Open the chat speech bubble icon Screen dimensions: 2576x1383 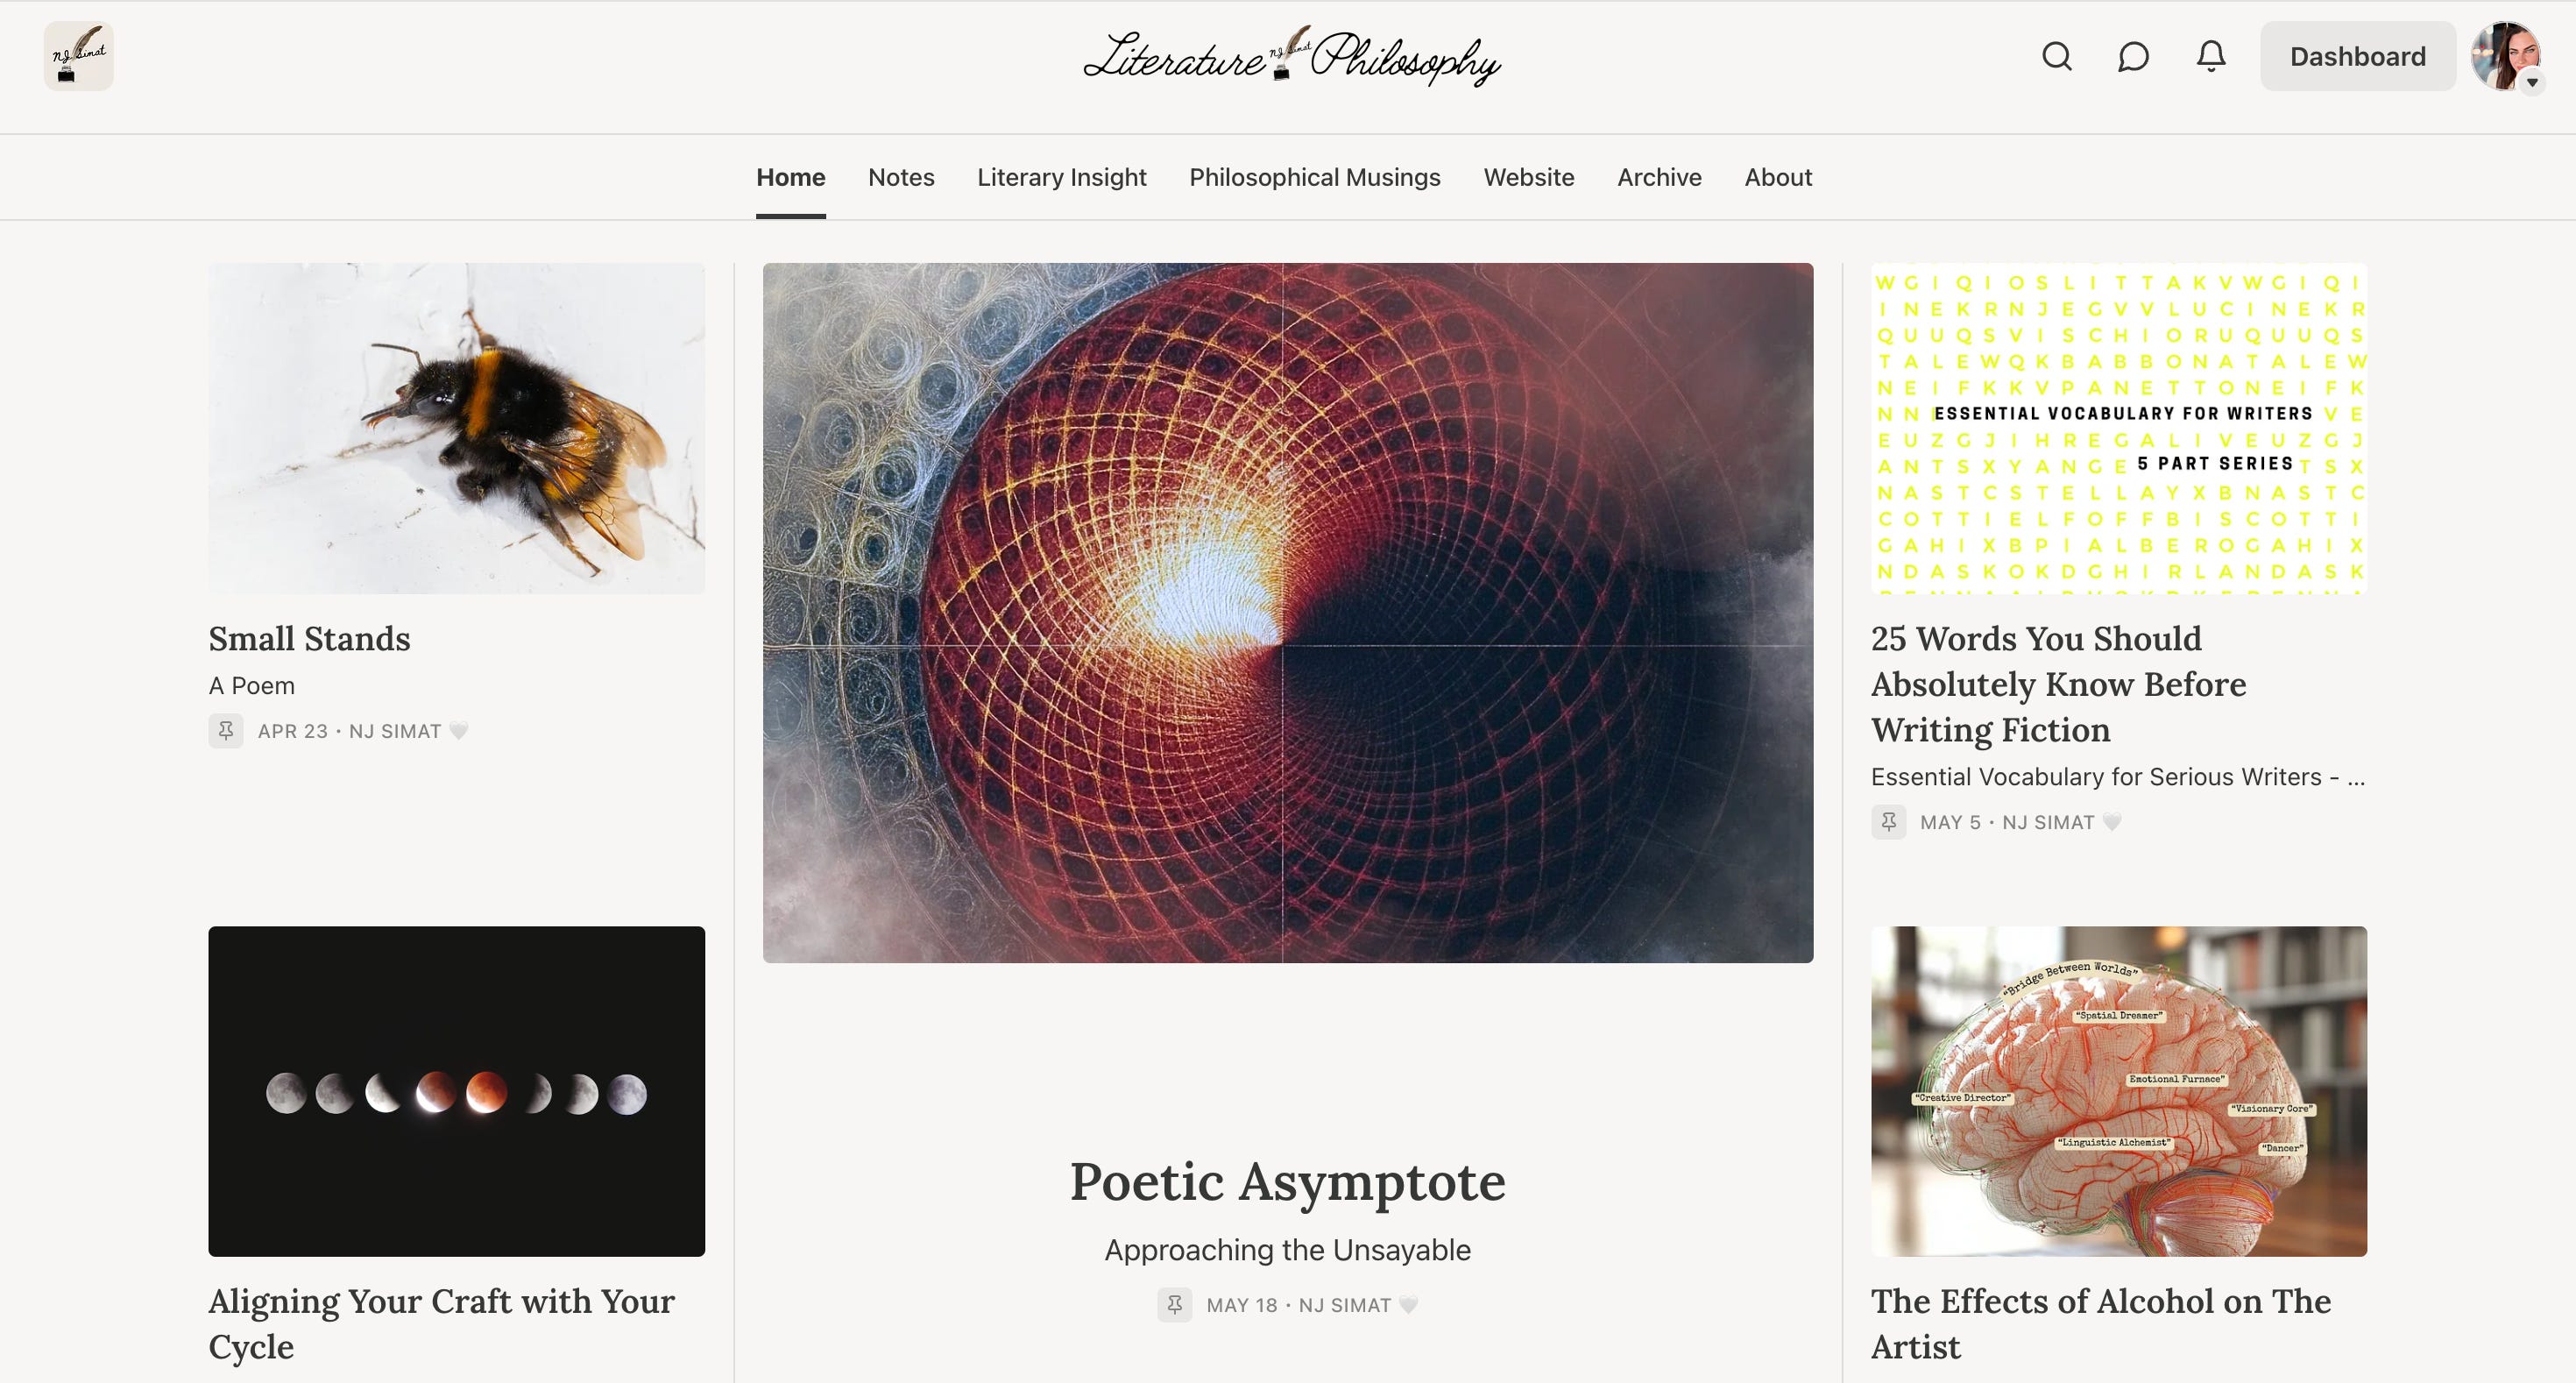[2133, 56]
